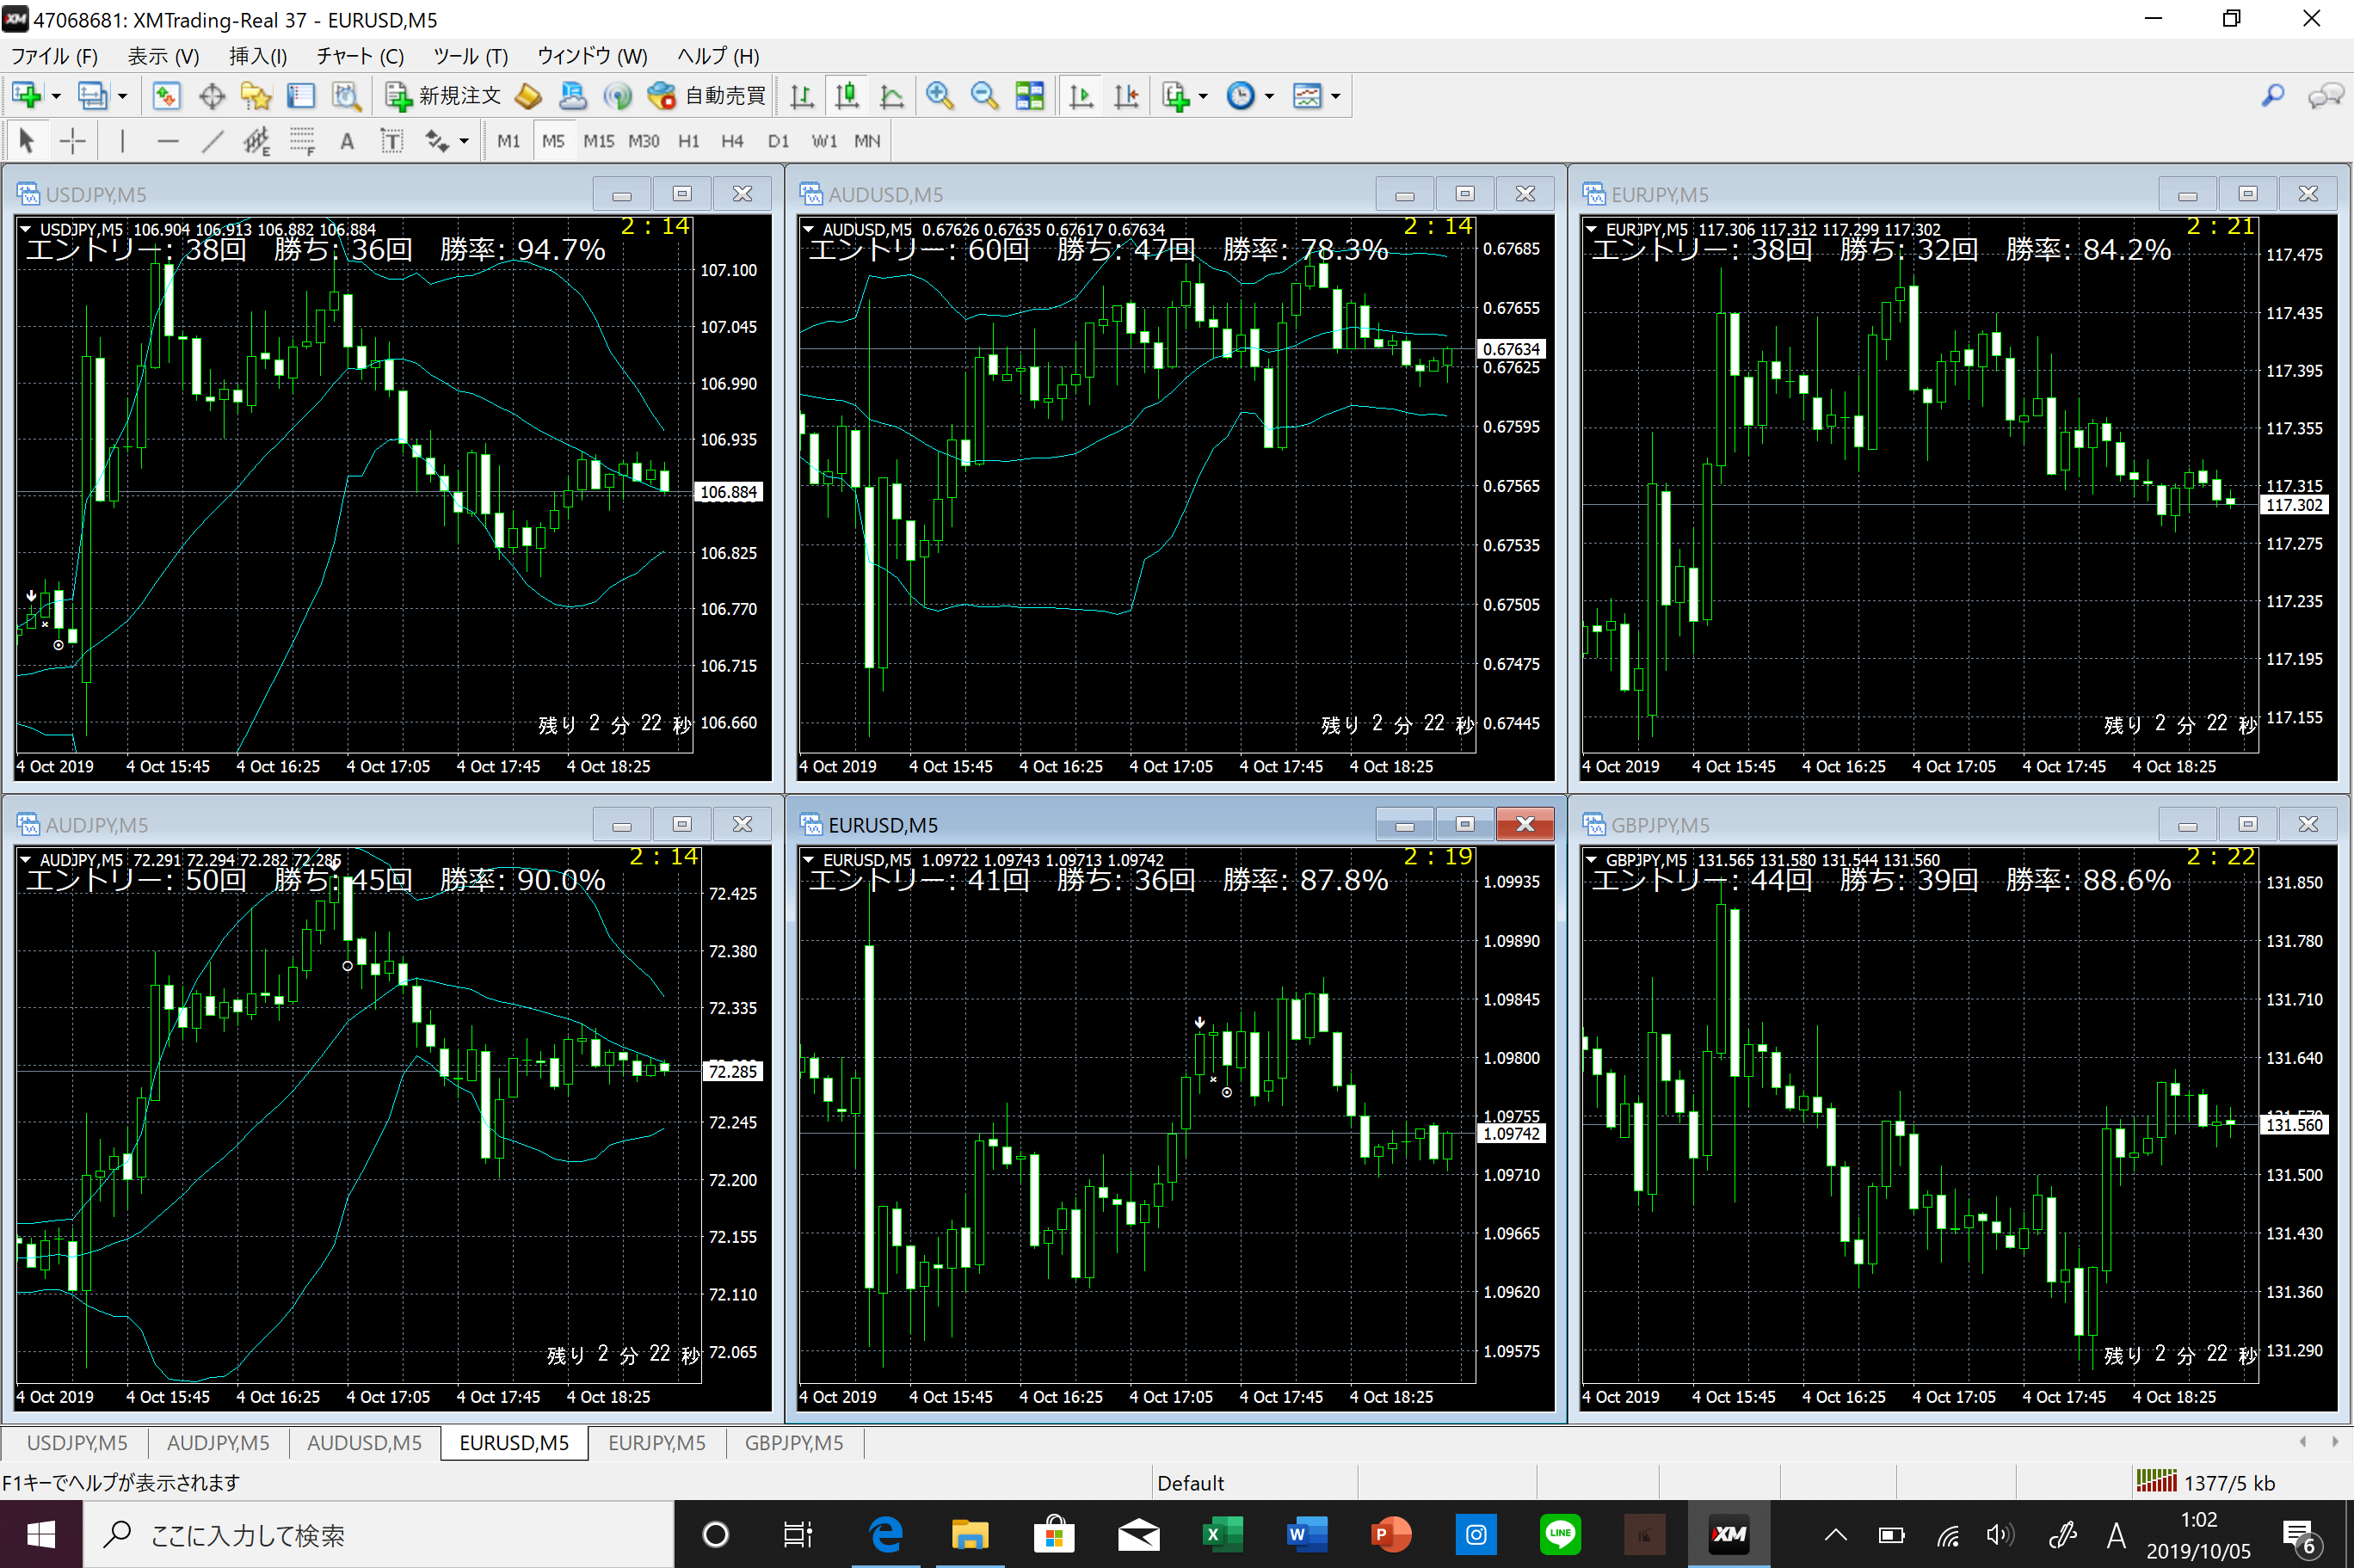The width and height of the screenshot is (2354, 1568).
Task: Toggle the 自動売買 auto trading button
Action: point(707,96)
